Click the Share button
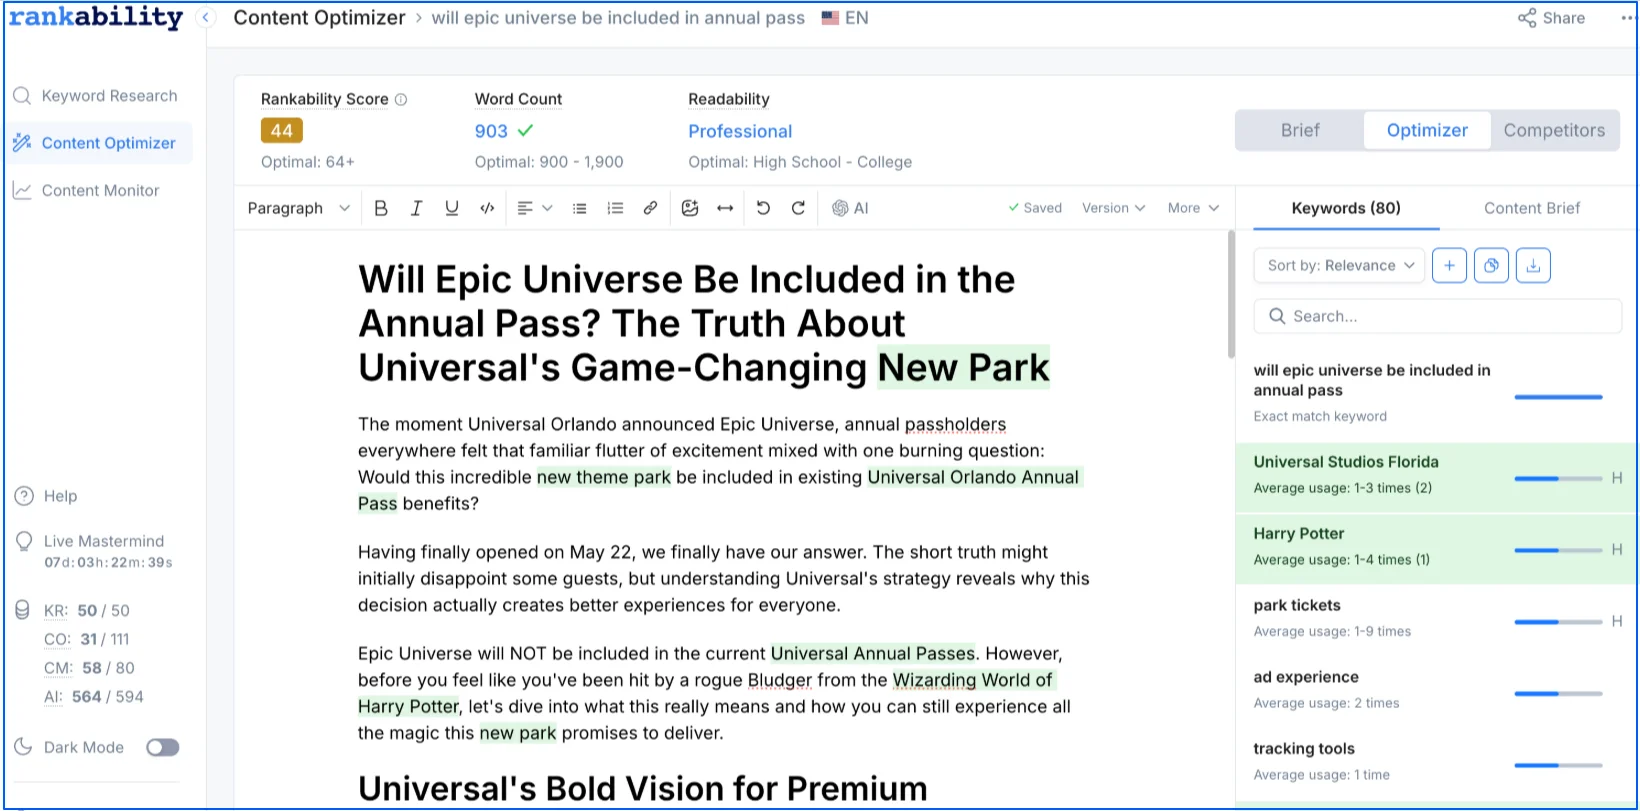This screenshot has width=1640, height=811. point(1551,18)
